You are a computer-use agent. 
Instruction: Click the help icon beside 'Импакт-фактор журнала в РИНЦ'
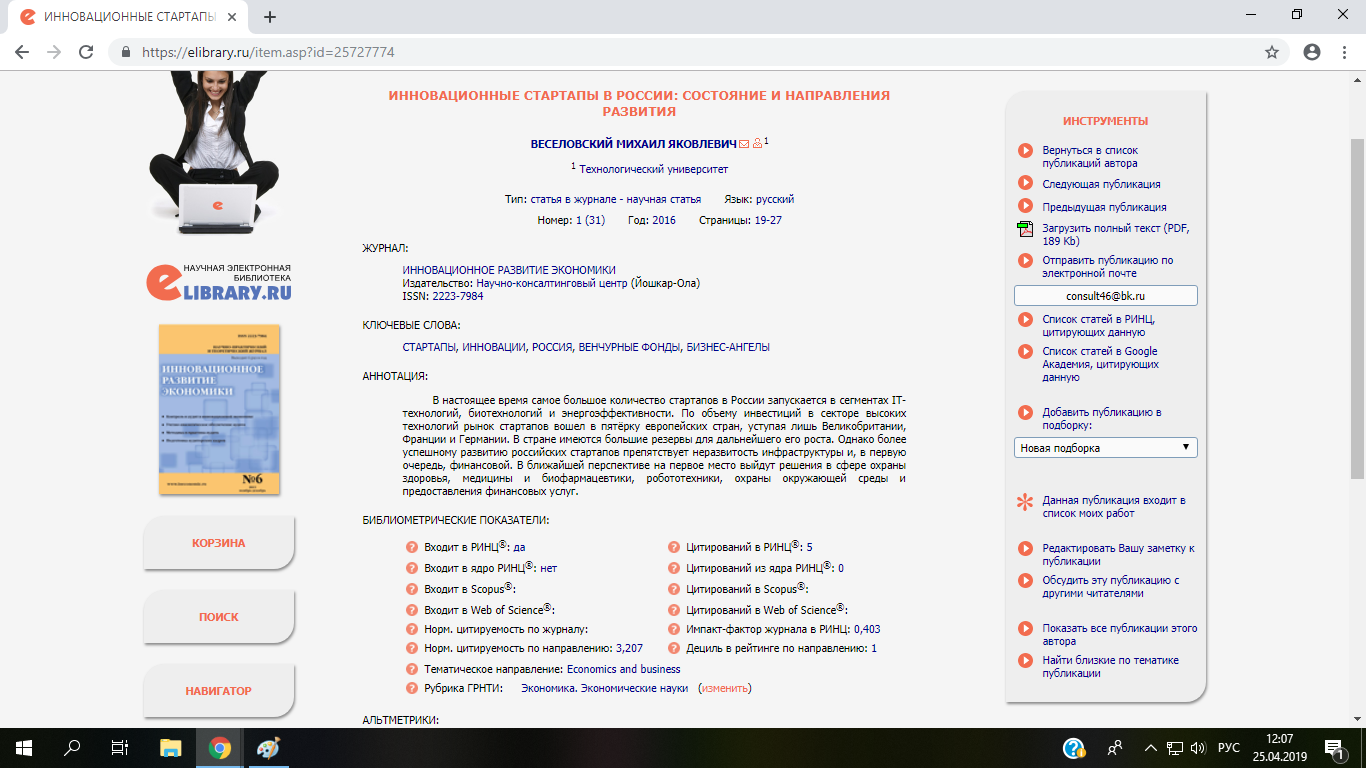click(674, 629)
